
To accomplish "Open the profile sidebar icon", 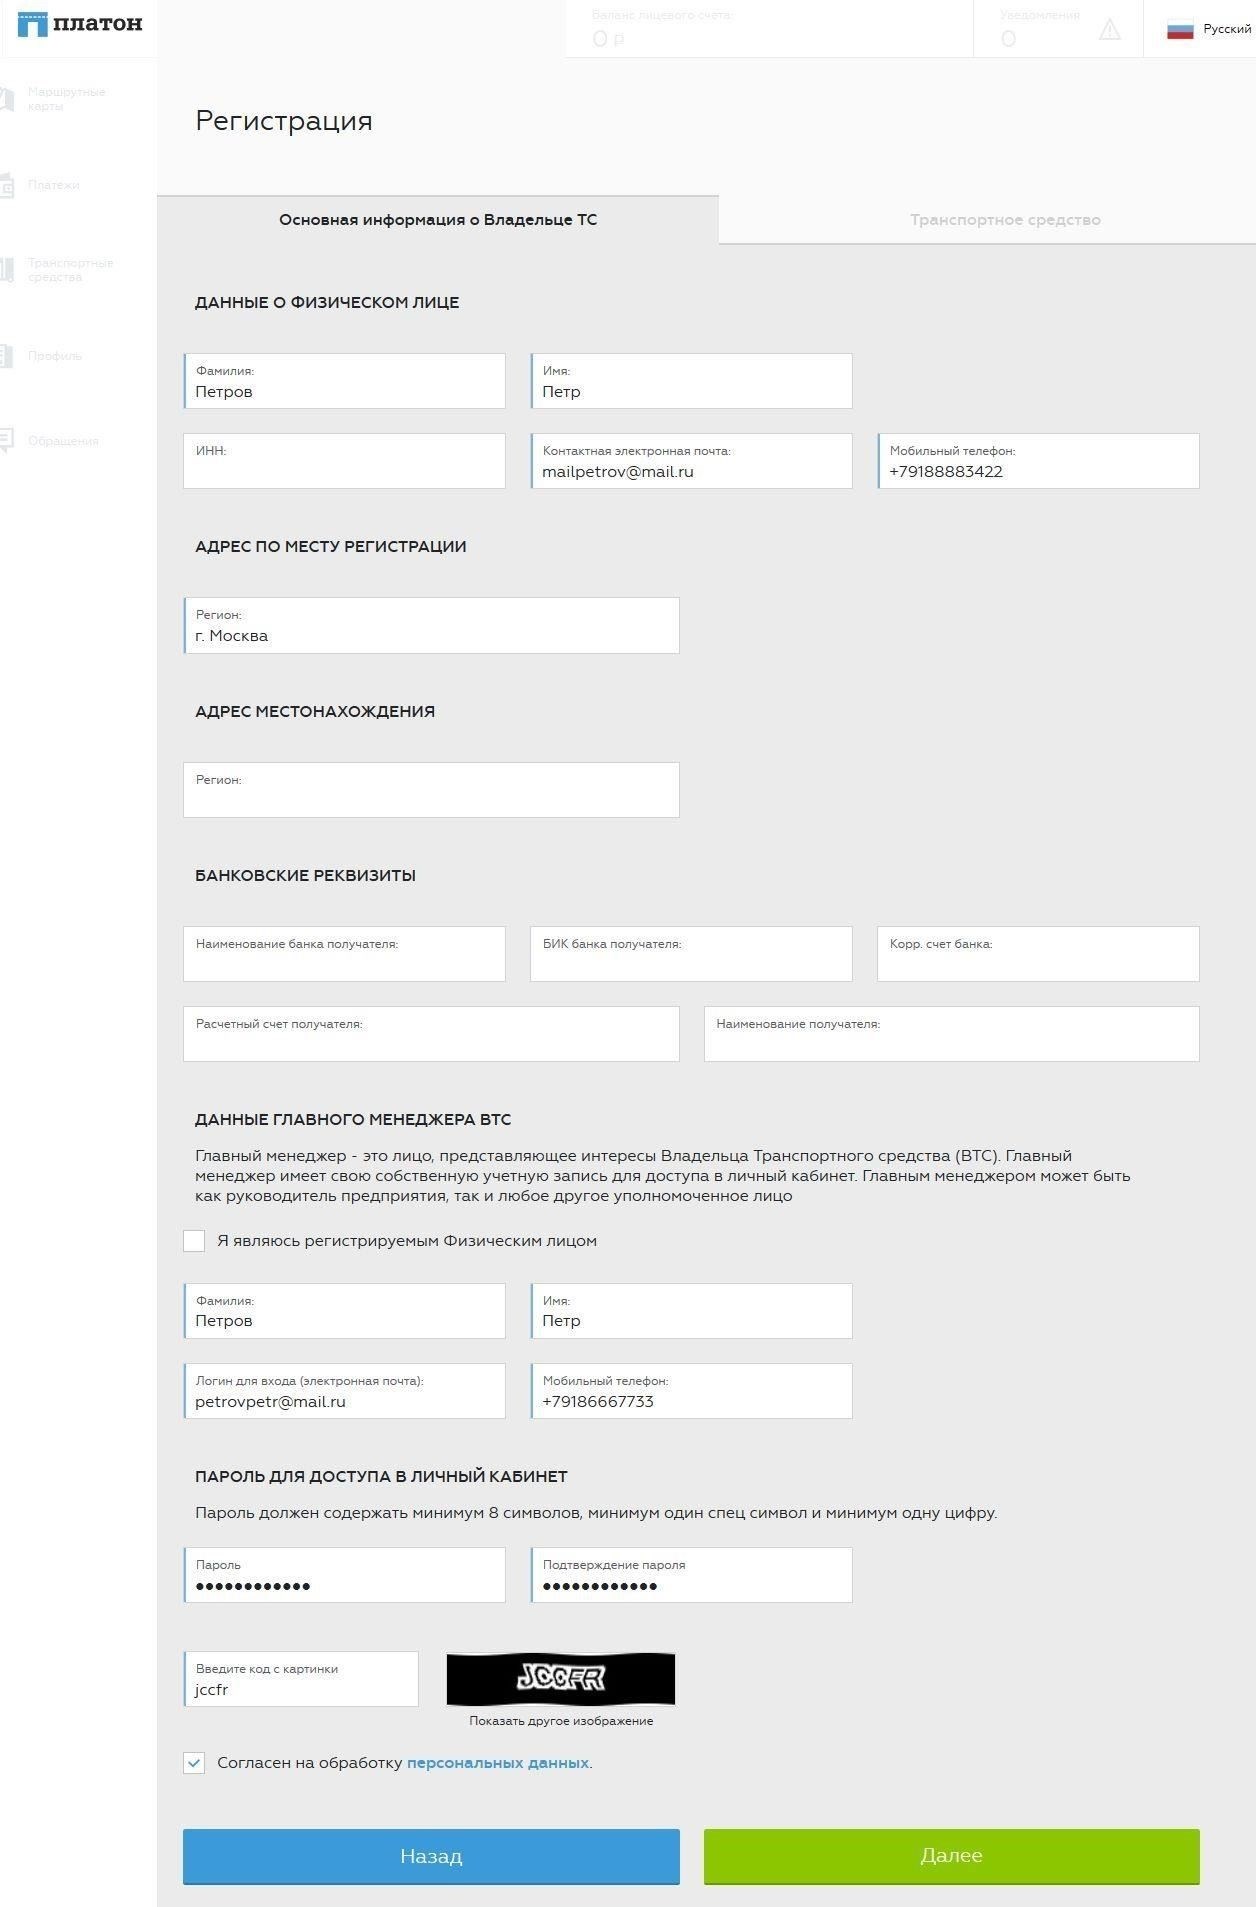I will click(x=6, y=355).
